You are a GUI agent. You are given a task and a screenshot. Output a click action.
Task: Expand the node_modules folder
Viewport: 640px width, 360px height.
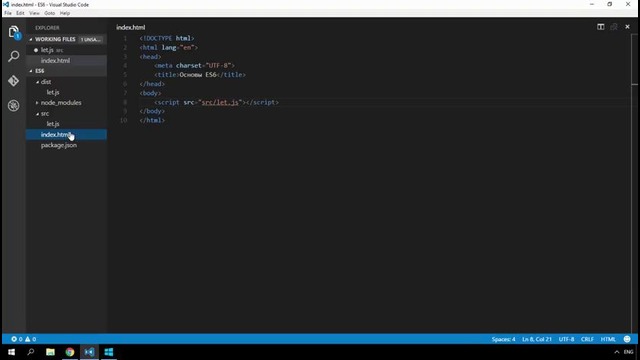pos(38,102)
